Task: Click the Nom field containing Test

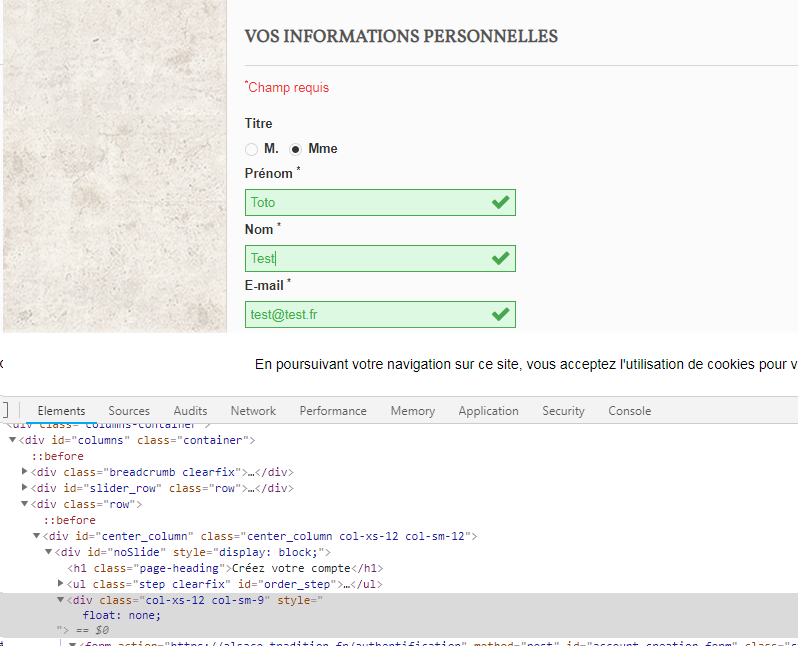Action: [380, 259]
